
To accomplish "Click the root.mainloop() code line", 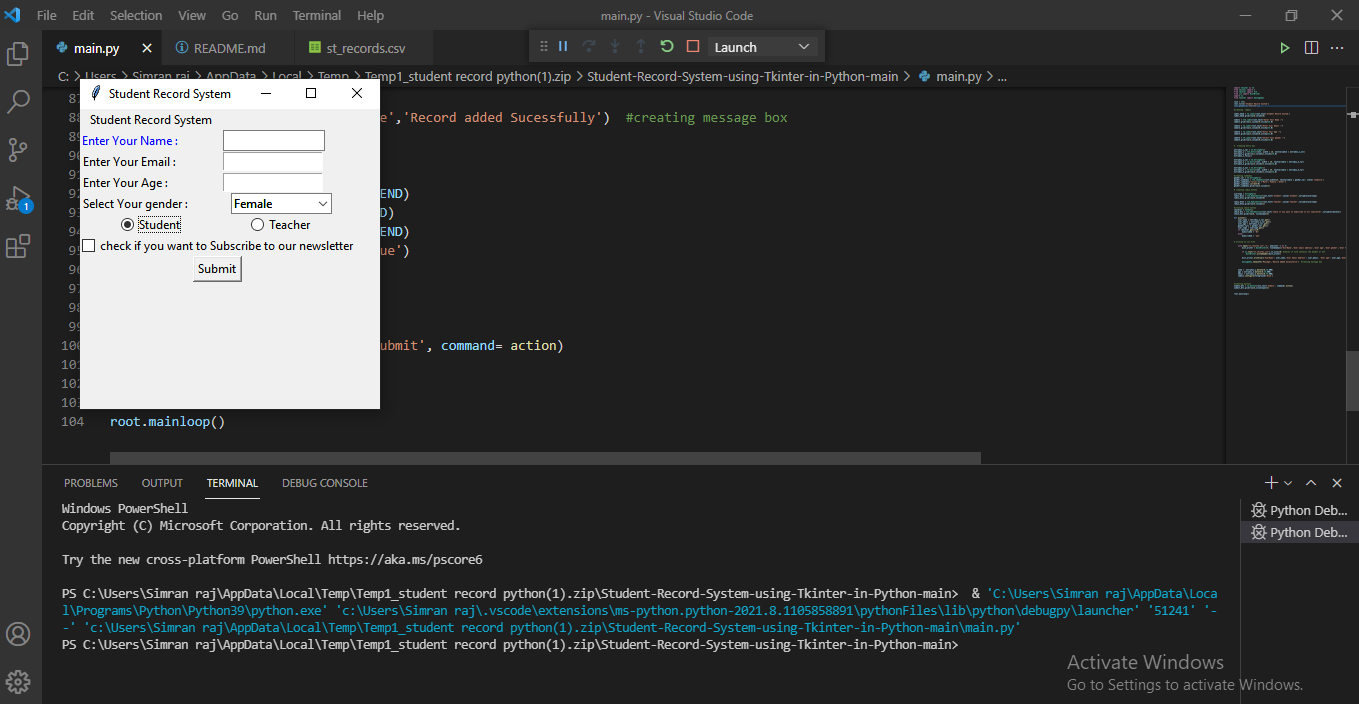I will coord(167,421).
